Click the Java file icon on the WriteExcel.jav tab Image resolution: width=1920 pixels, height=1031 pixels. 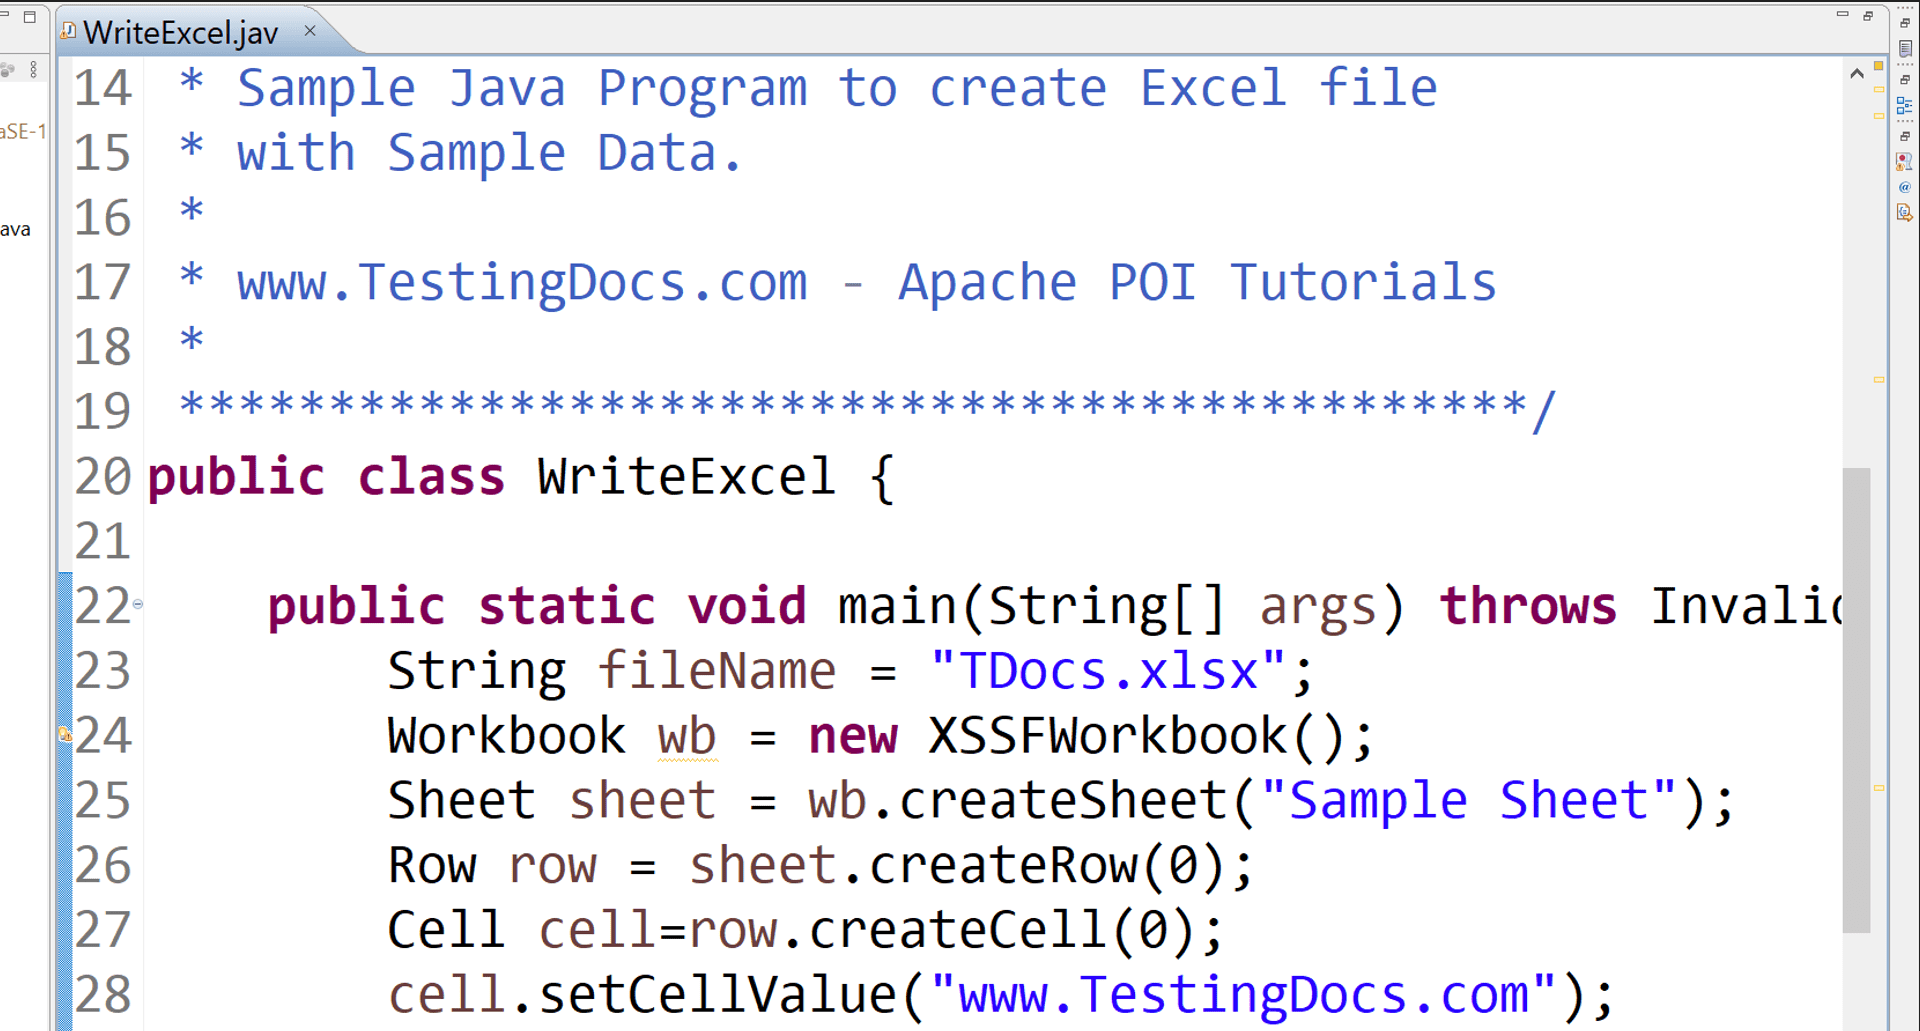pos(67,31)
